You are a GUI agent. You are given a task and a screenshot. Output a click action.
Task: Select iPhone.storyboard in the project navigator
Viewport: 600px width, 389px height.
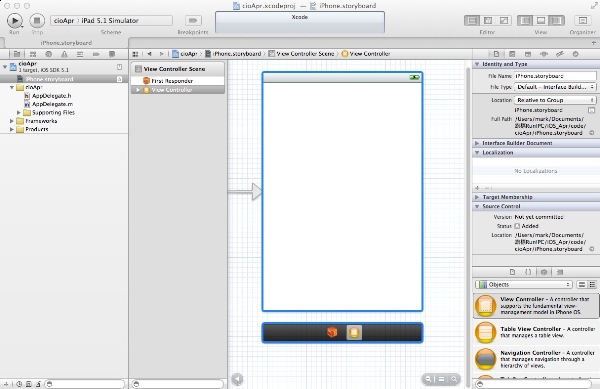pyautogui.click(x=64, y=79)
